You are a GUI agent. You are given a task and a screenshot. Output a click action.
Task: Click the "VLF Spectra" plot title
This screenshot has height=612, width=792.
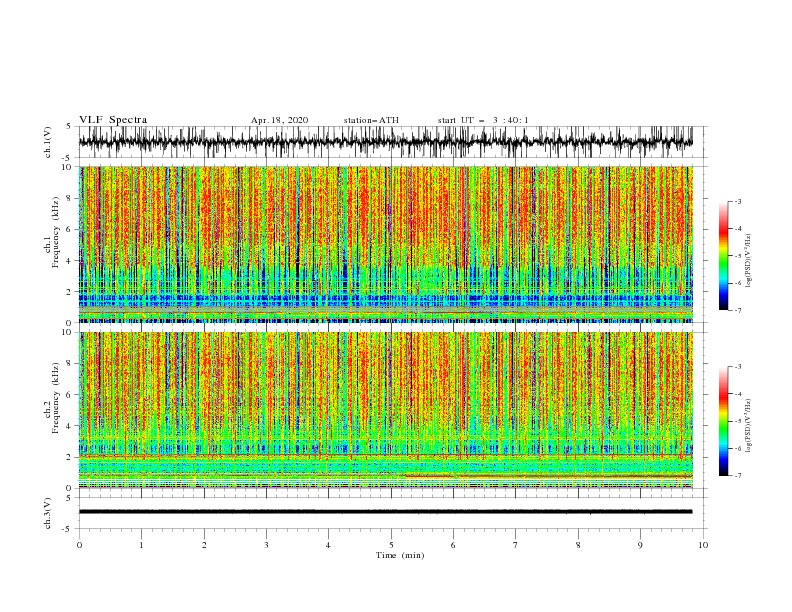tap(113, 120)
